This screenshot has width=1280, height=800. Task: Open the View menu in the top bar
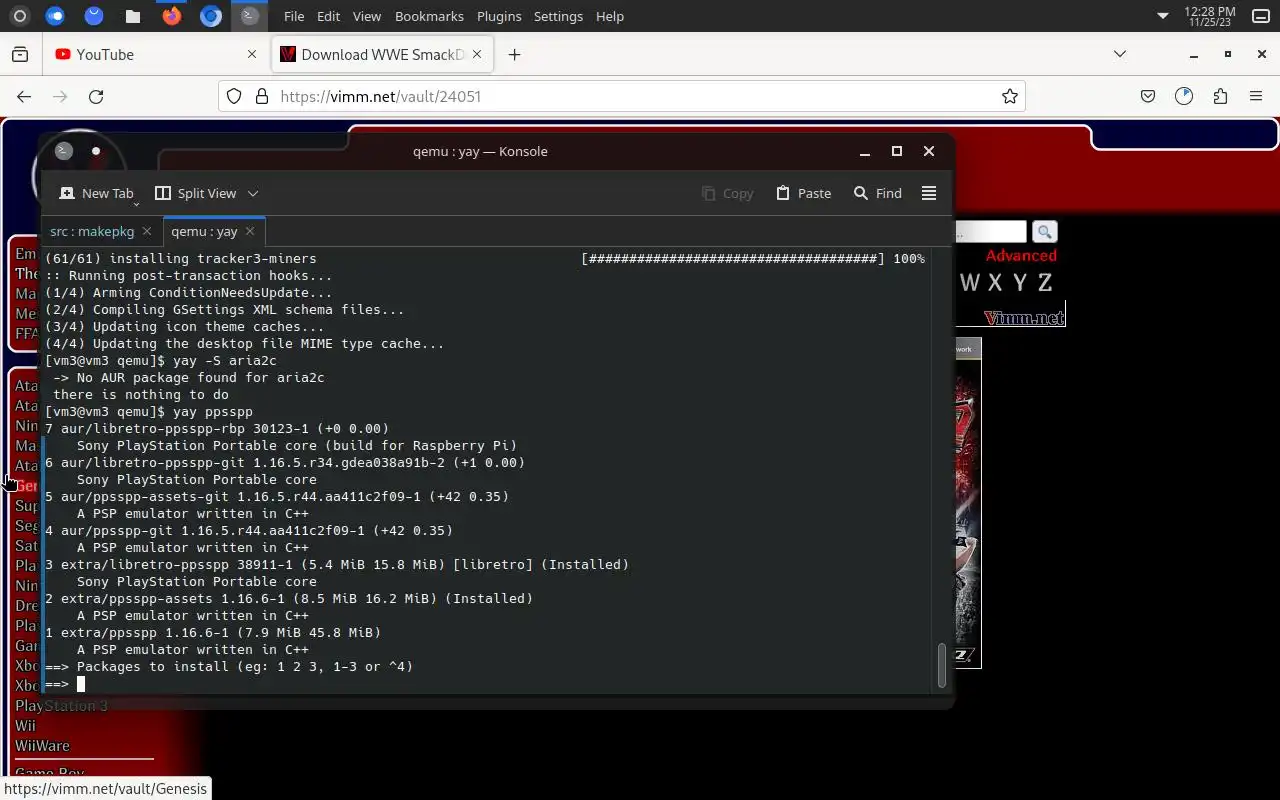367,16
